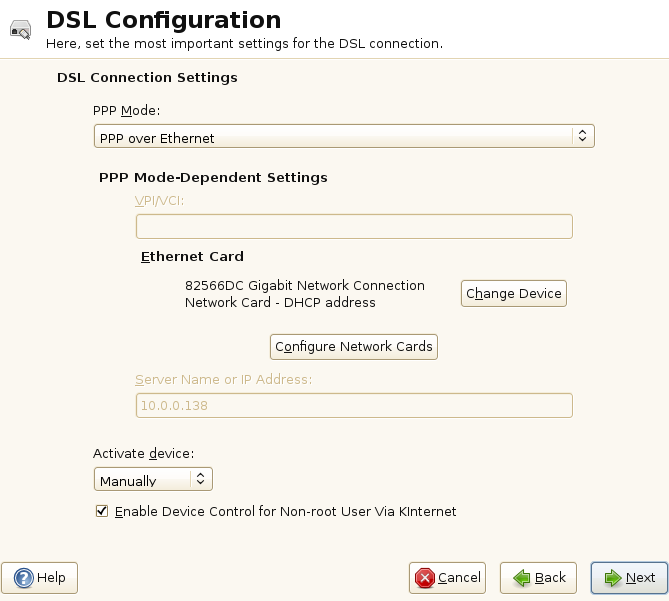The image size is (669, 601).
Task: Select the 'PPP over Ethernet' combo box text
Action: [x=158, y=138]
